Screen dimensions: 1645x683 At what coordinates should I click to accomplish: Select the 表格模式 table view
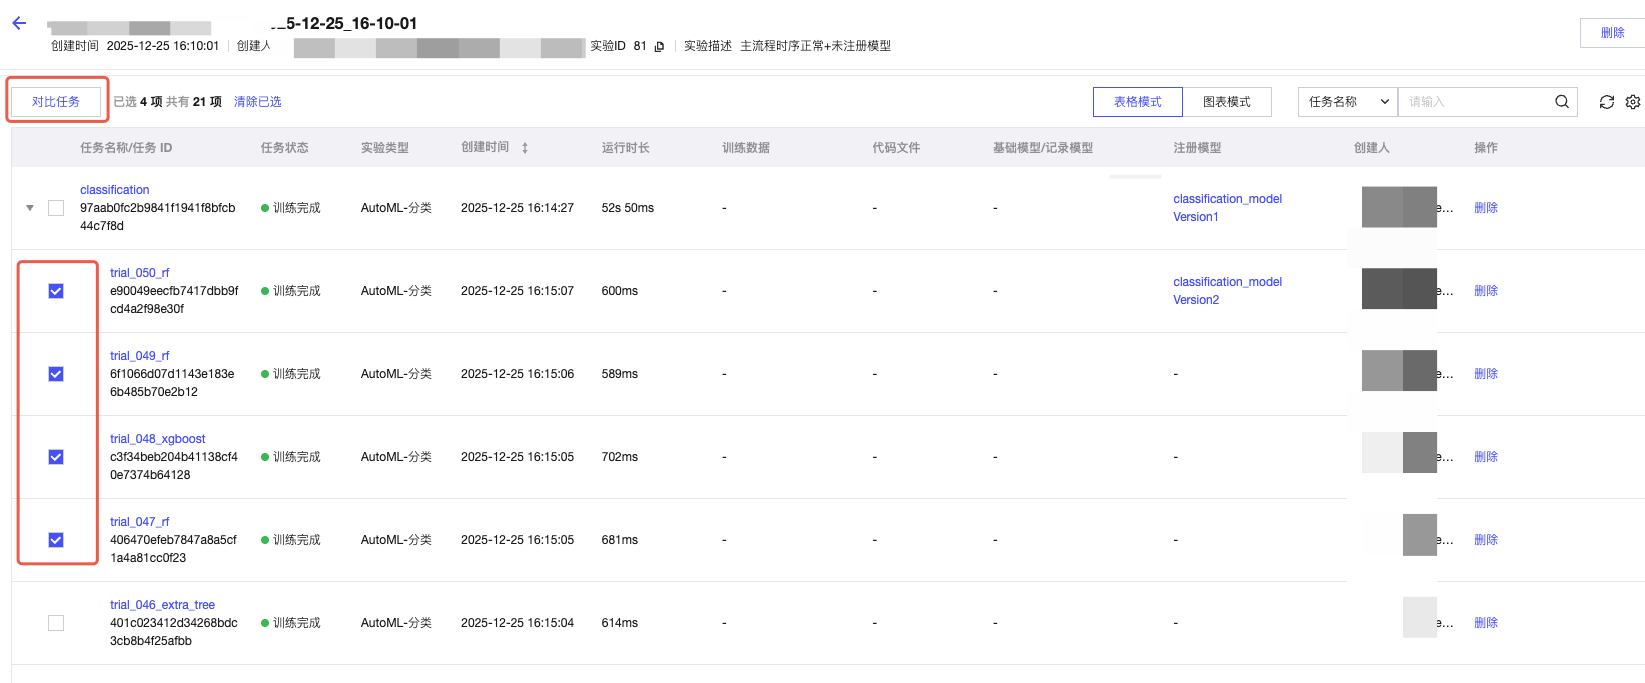pos(1137,102)
